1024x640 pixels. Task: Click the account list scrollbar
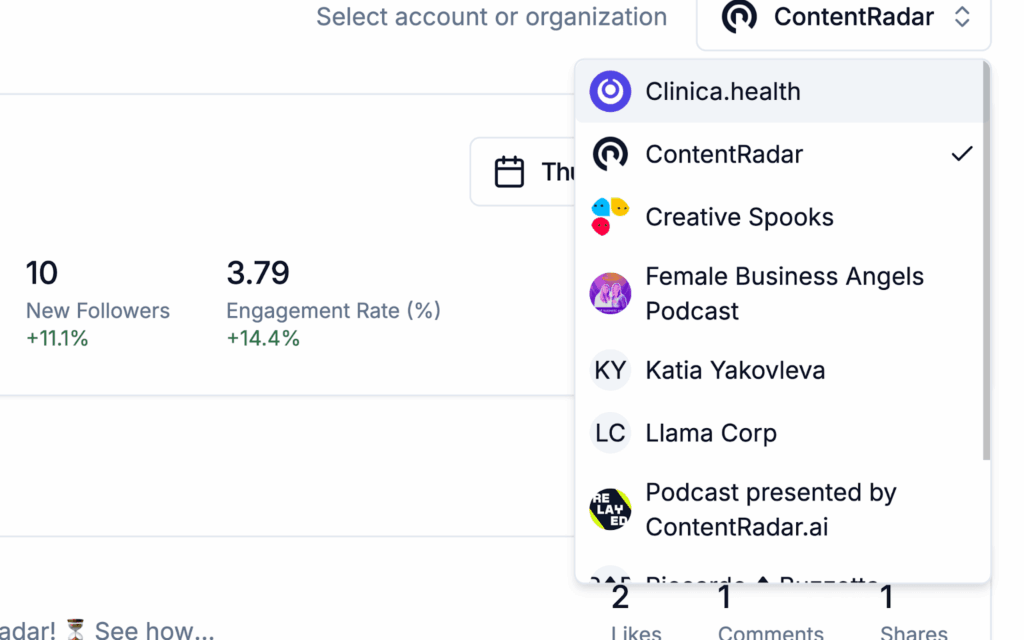pos(986,260)
